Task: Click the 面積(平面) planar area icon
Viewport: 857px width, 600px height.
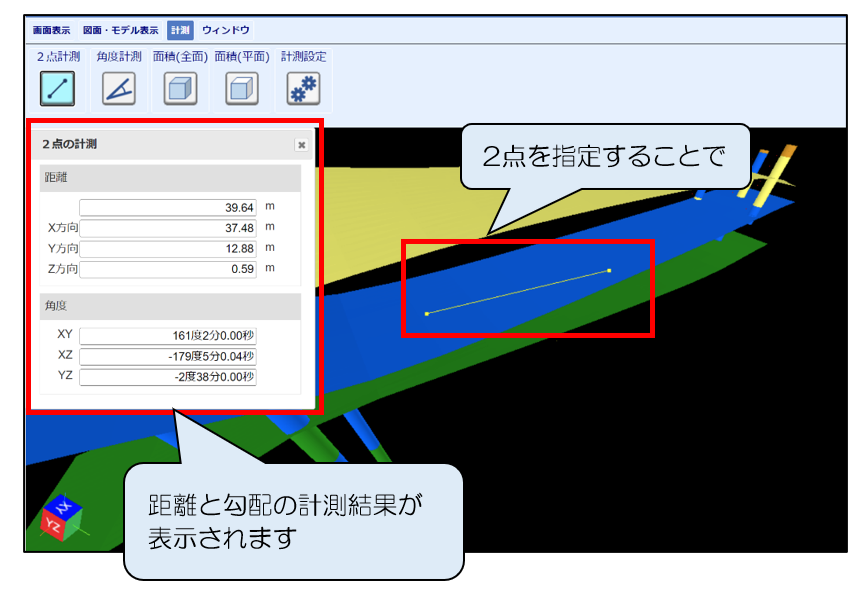Action: (241, 89)
